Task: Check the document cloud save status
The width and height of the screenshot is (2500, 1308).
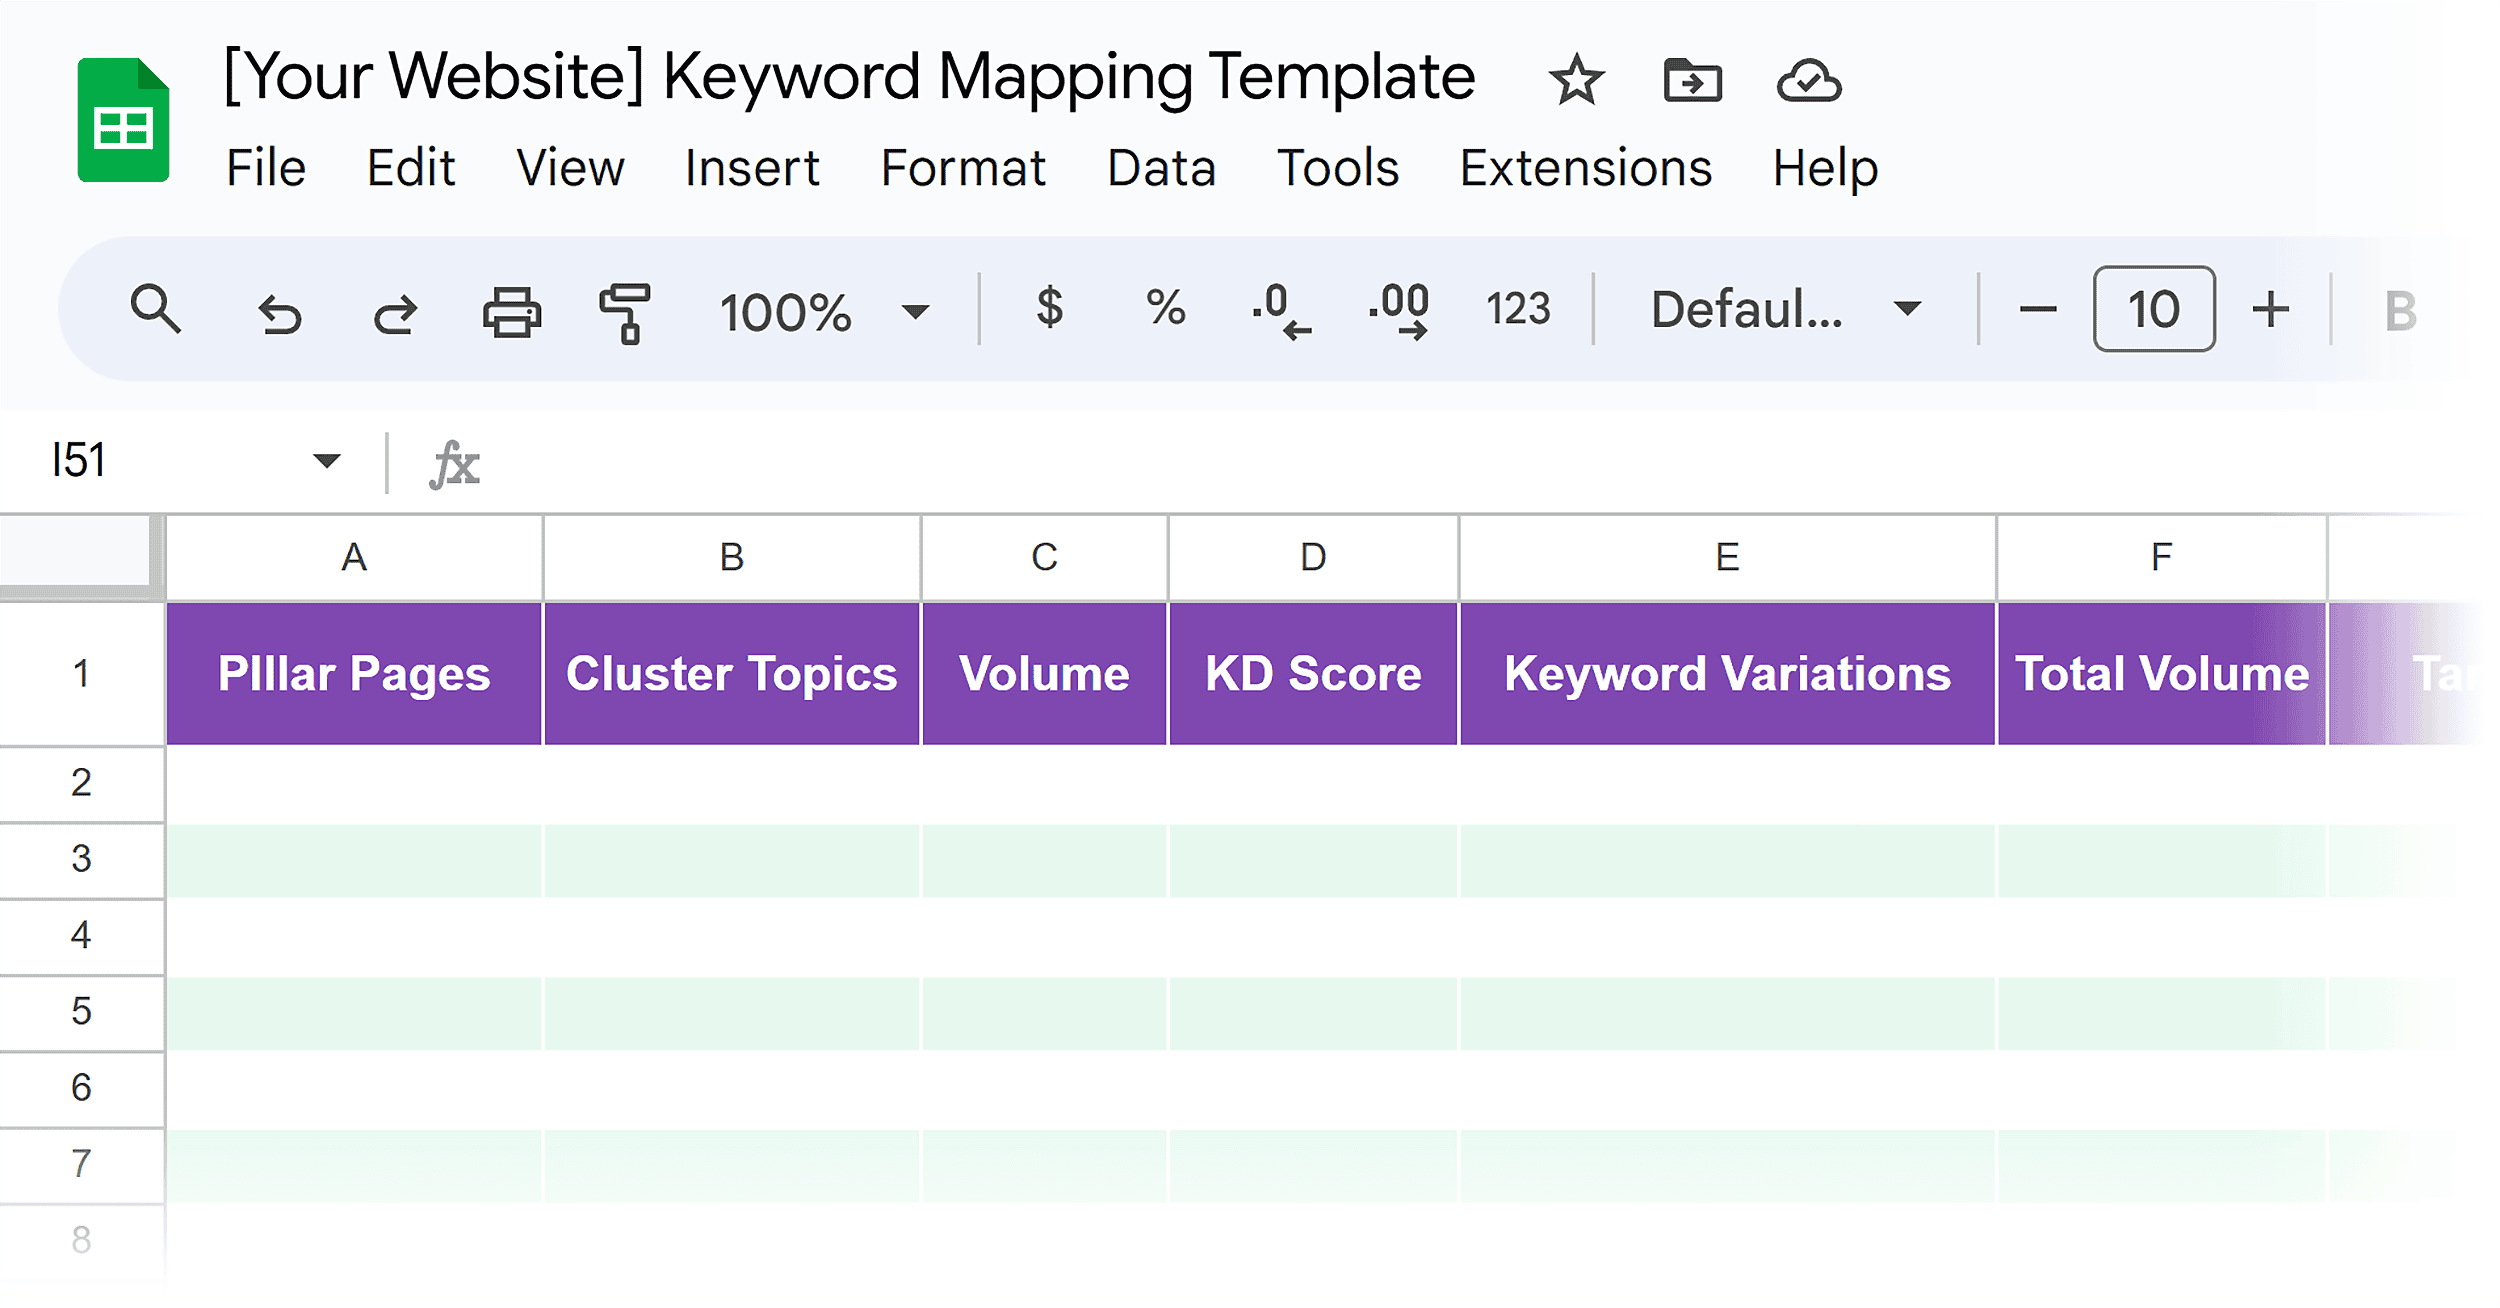Action: 1812,80
